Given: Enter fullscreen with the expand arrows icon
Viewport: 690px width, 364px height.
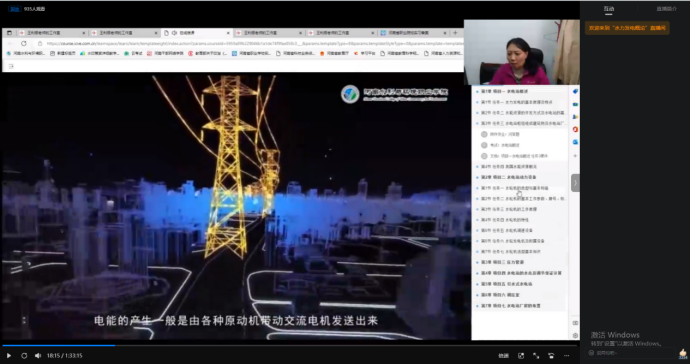Looking at the screenshot, I should click(x=536, y=356).
